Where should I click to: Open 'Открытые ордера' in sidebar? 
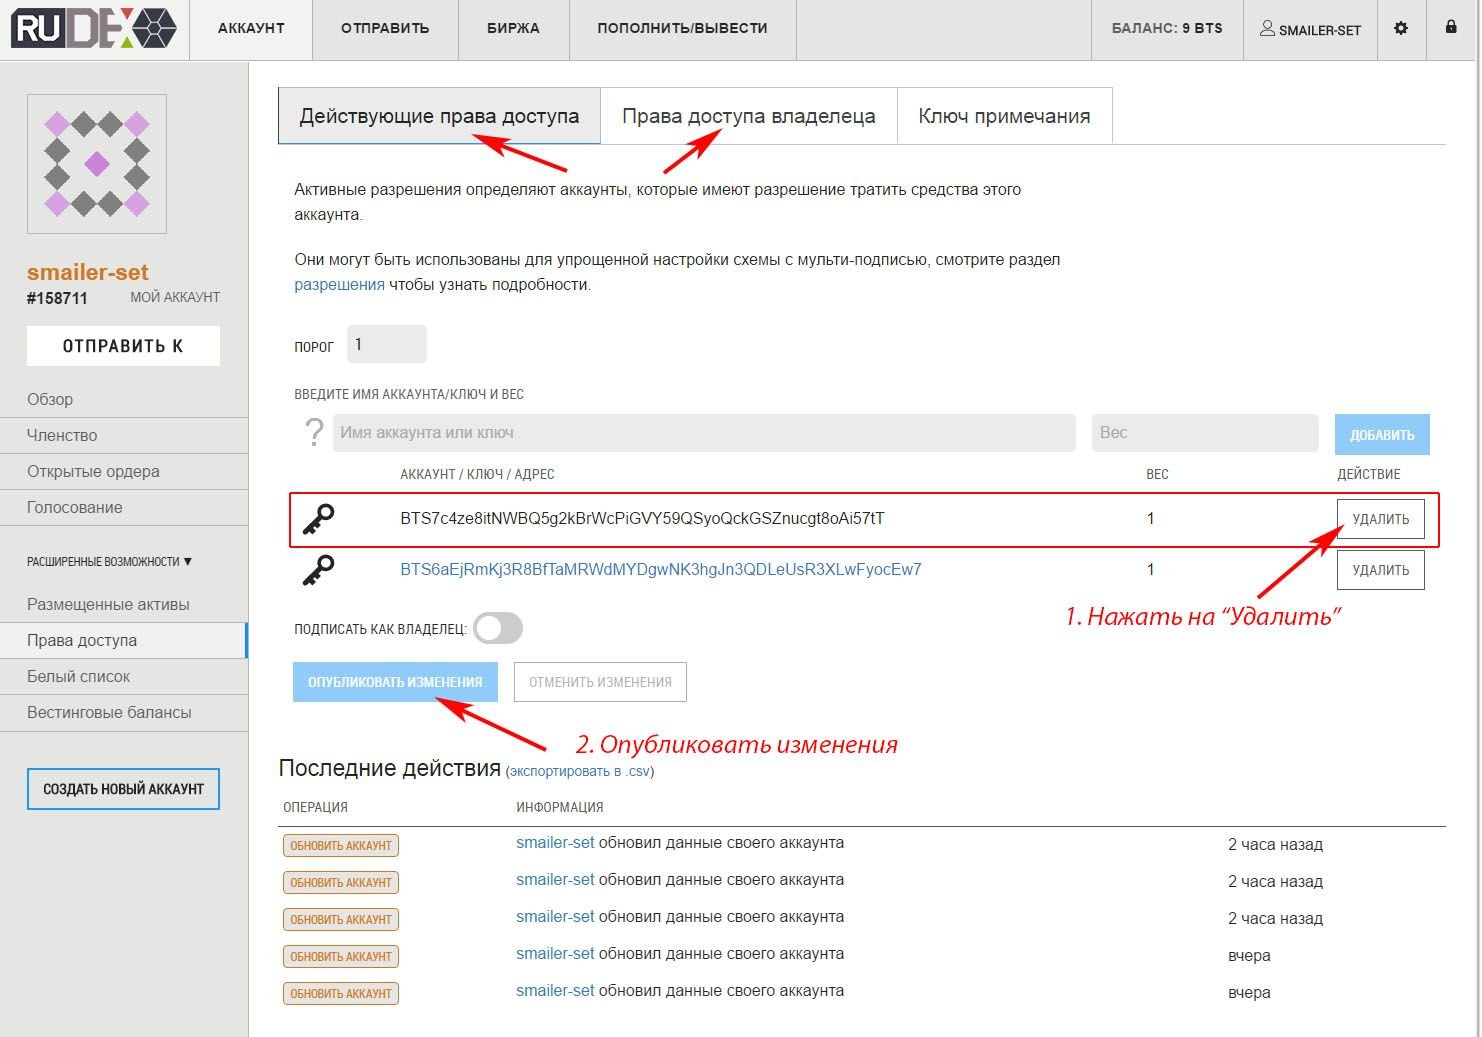point(124,471)
